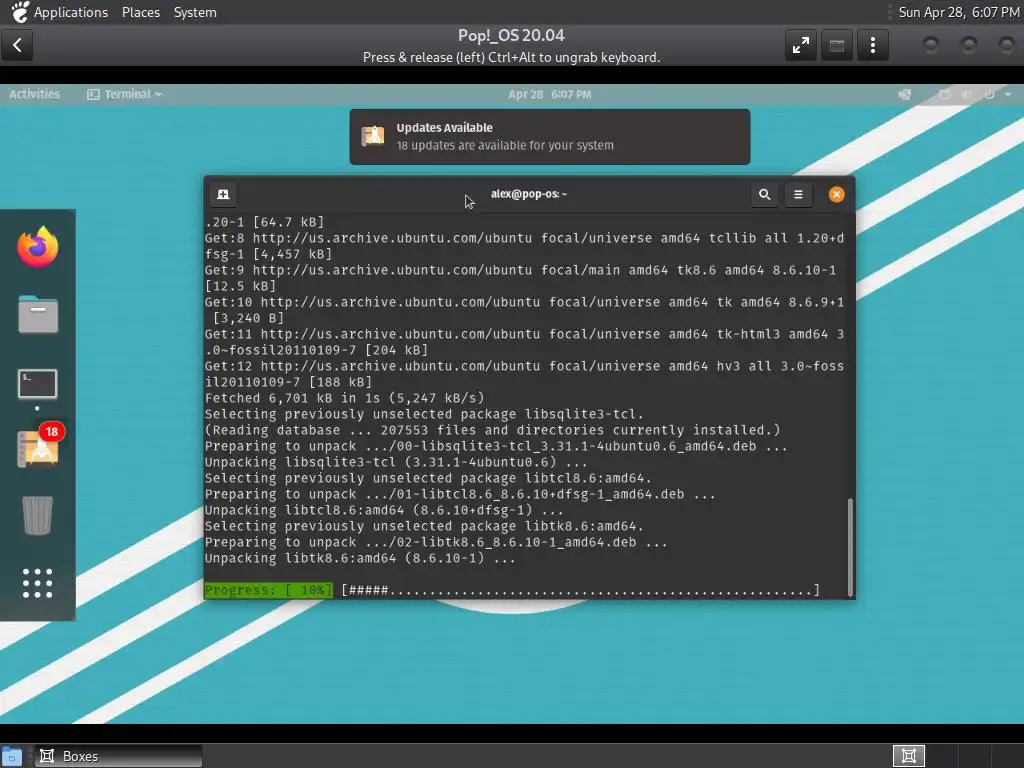Open the Files manager in the dock
Screen dimensions: 1024x768
tap(37, 315)
